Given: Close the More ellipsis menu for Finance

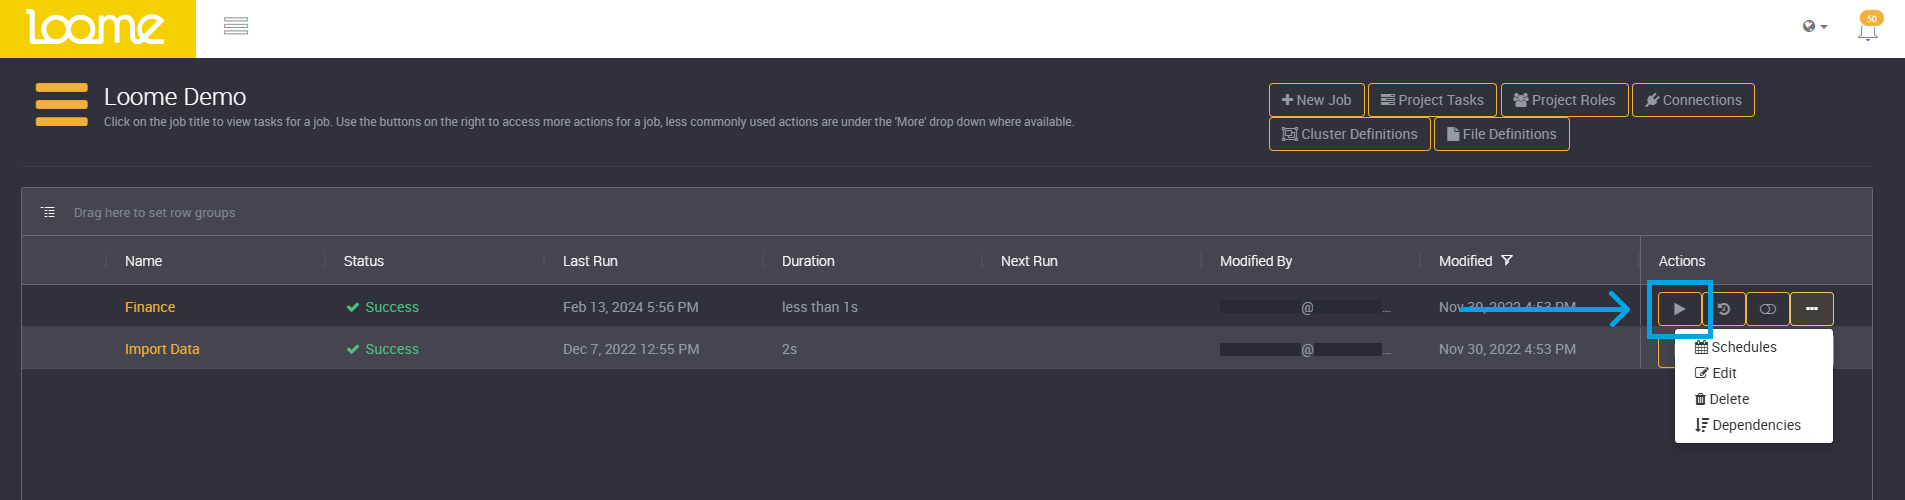Looking at the screenshot, I should [x=1812, y=309].
